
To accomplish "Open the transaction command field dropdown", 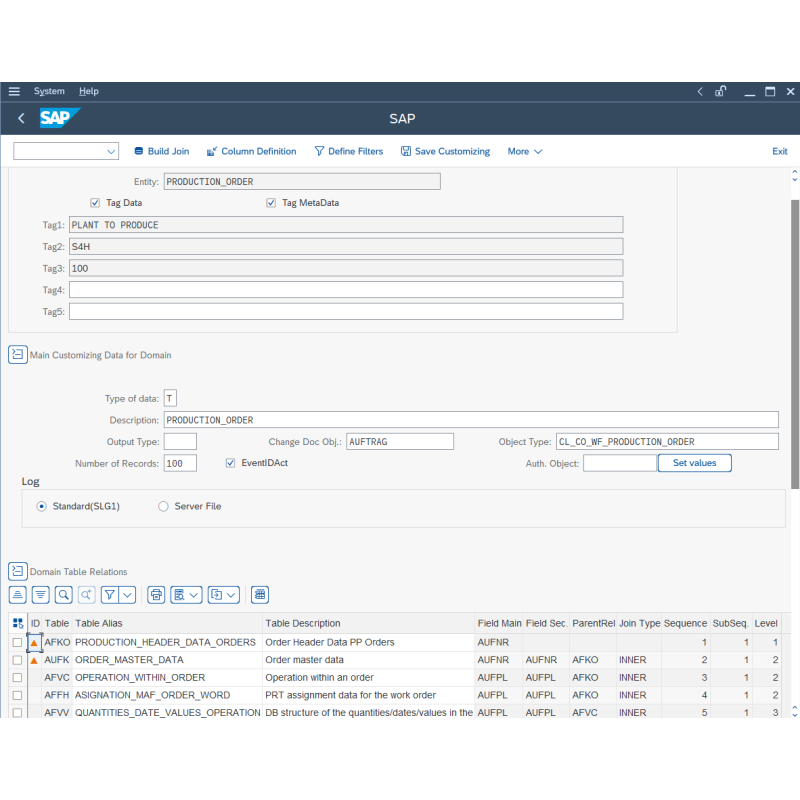I will (x=111, y=151).
